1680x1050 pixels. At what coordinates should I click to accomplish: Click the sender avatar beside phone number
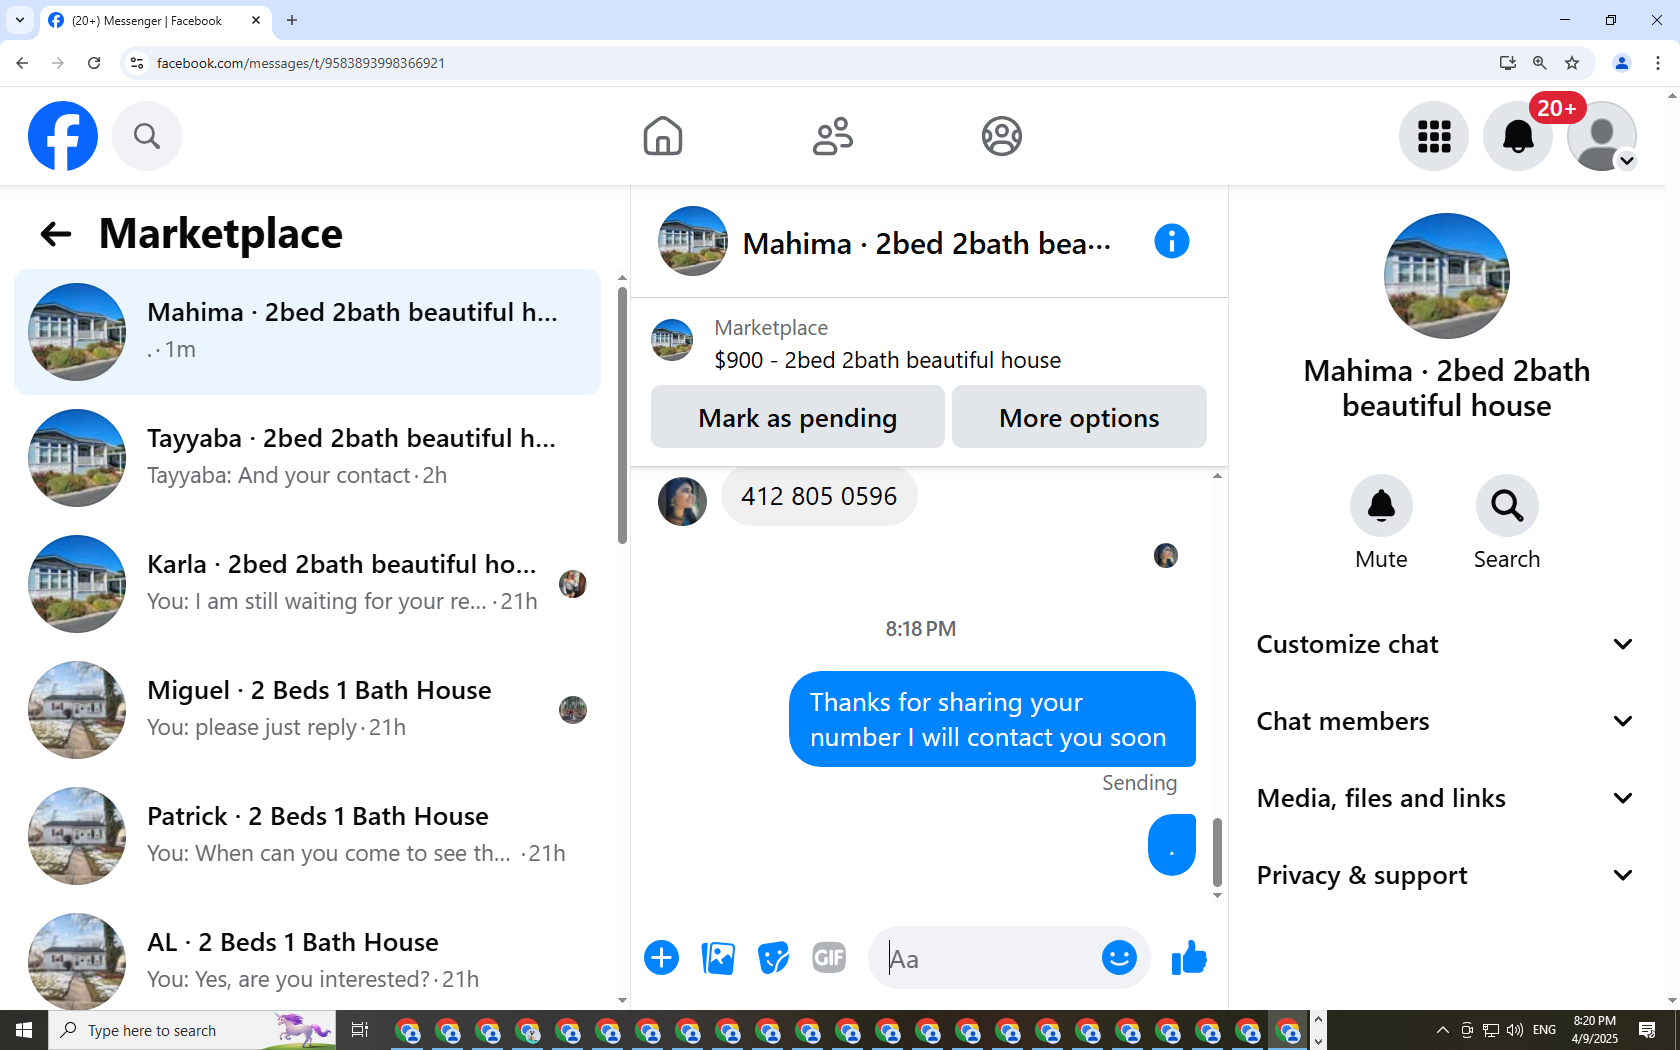click(x=682, y=501)
